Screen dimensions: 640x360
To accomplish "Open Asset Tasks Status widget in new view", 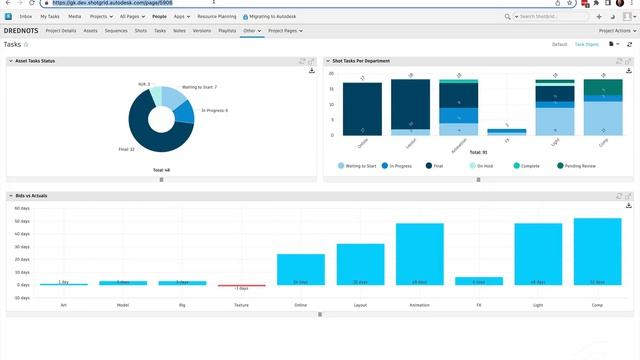I will click(311, 61).
